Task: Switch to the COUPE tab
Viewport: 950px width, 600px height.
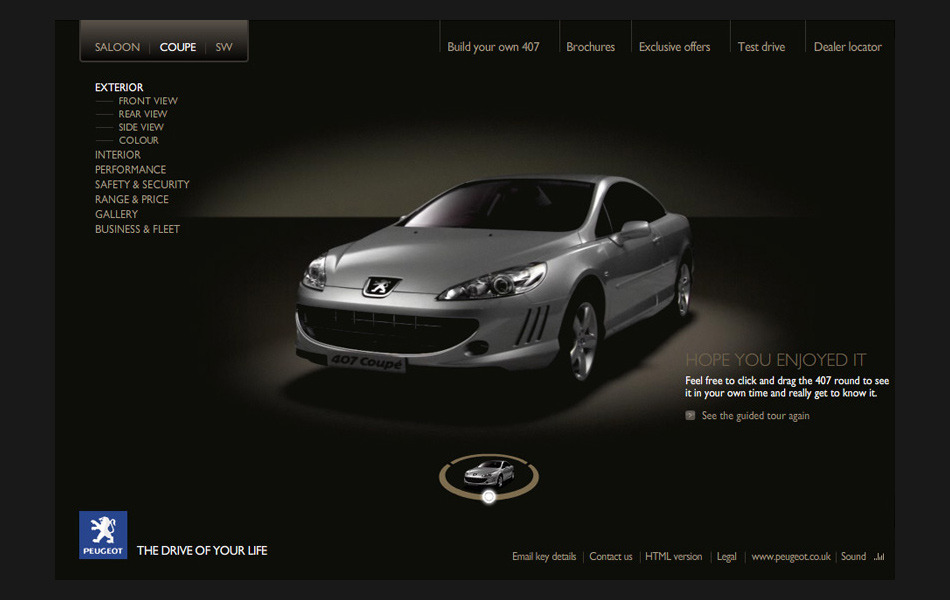Action: (x=178, y=47)
